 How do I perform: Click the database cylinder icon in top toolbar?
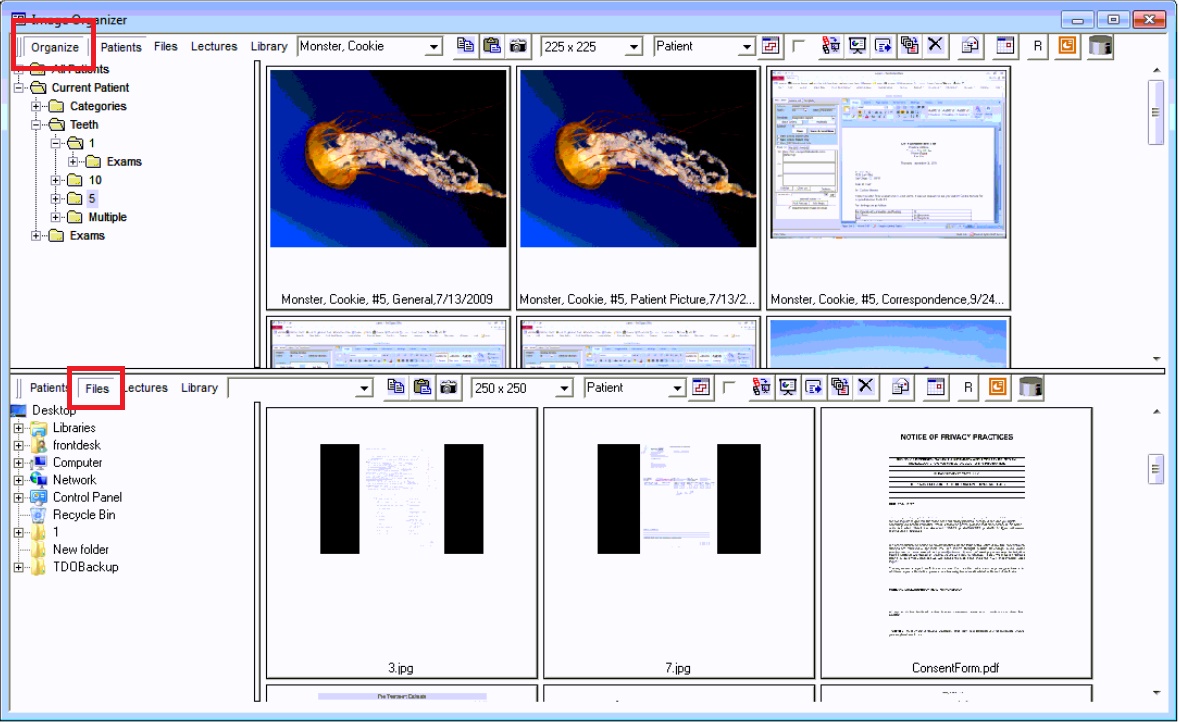[1100, 46]
